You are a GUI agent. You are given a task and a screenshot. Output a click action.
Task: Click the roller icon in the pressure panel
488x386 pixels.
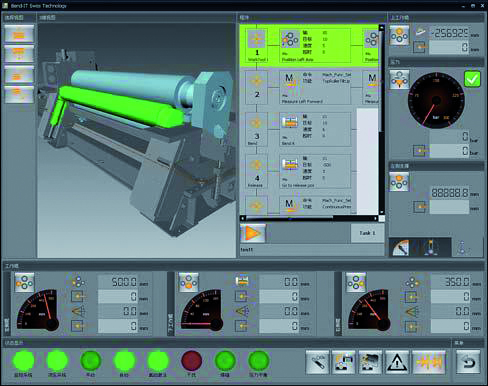pyautogui.click(x=399, y=79)
